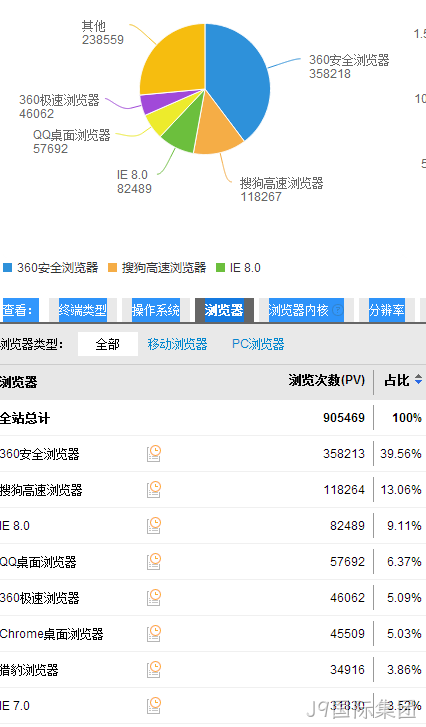Click help question mark beside 浏览器内核

[338, 310]
